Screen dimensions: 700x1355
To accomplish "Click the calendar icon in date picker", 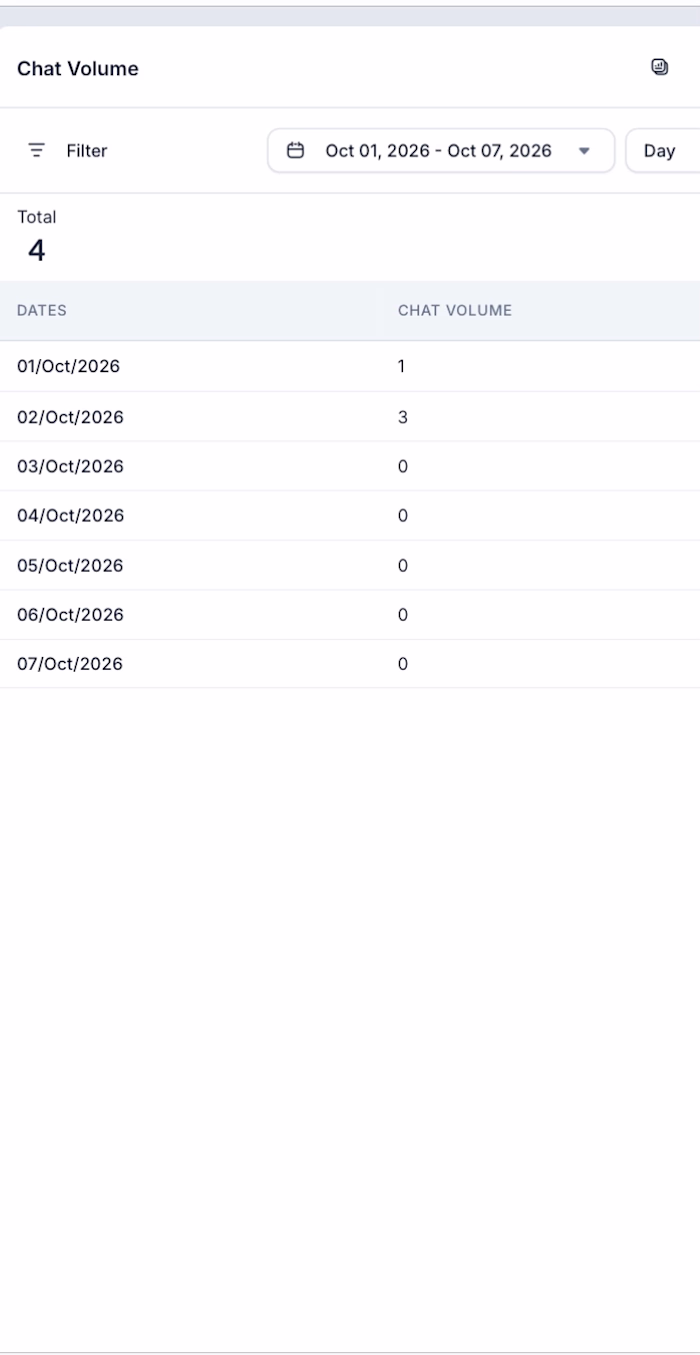I will click(x=295, y=150).
